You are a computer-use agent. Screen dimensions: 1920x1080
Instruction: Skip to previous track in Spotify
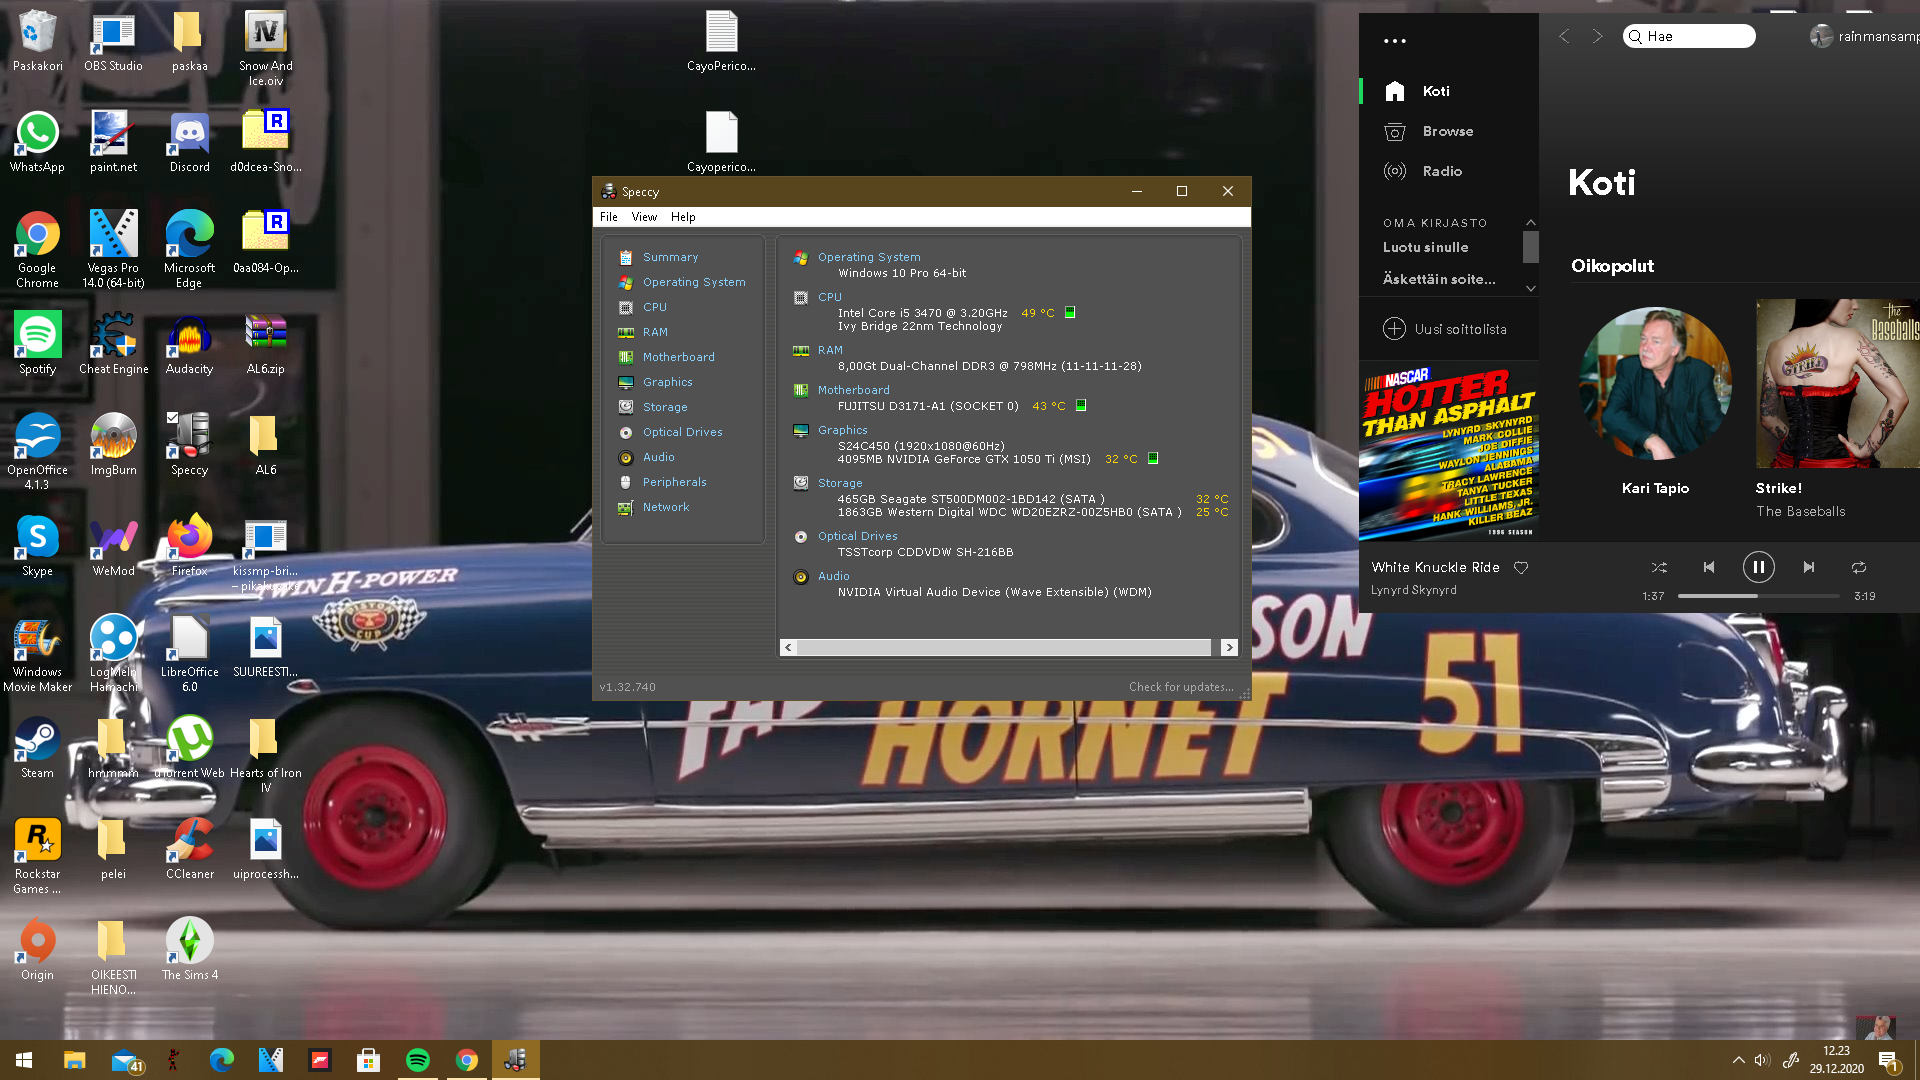[1709, 567]
